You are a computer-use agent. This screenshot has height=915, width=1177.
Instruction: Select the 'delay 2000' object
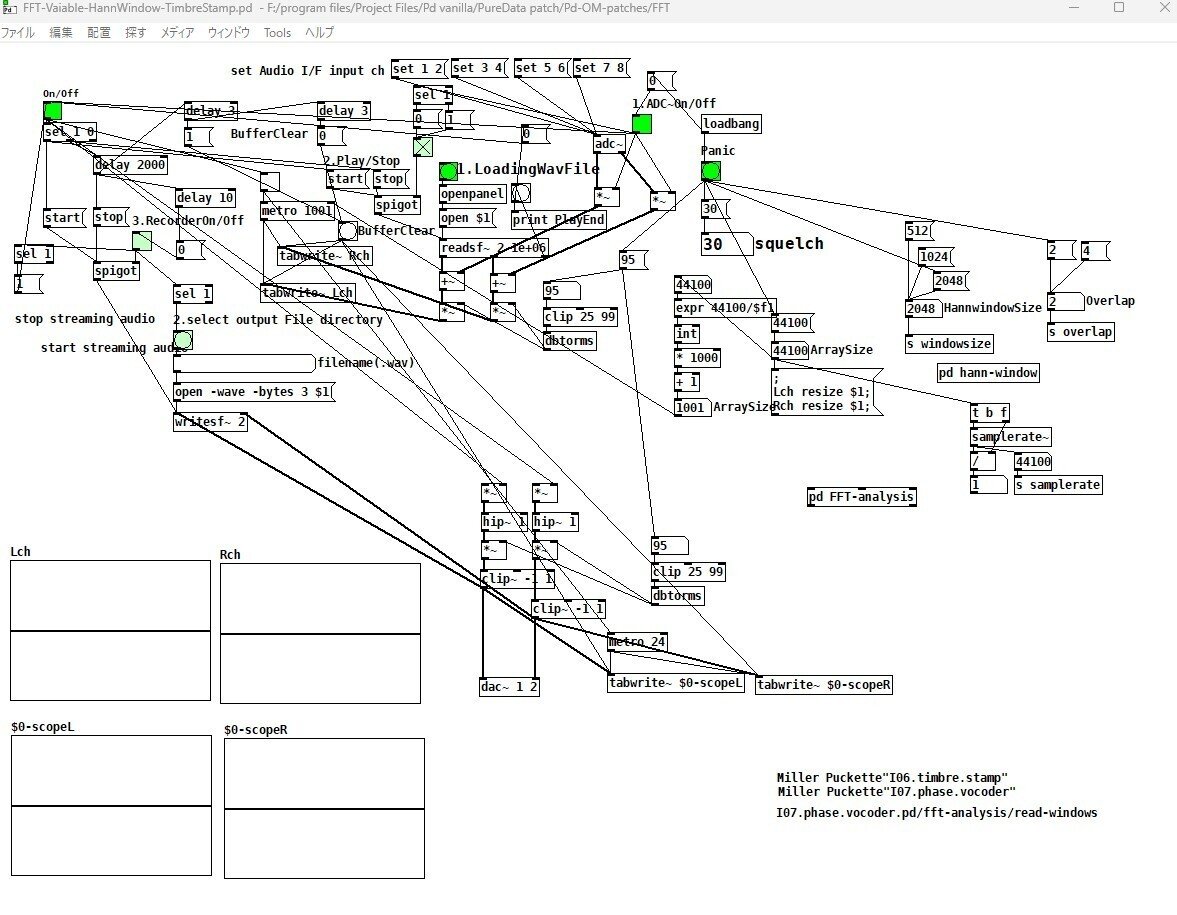pyautogui.click(x=131, y=165)
